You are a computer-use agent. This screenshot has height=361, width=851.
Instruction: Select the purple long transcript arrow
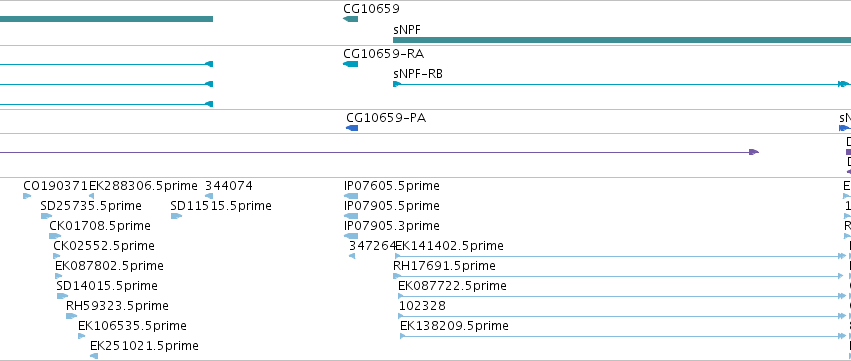379,152
